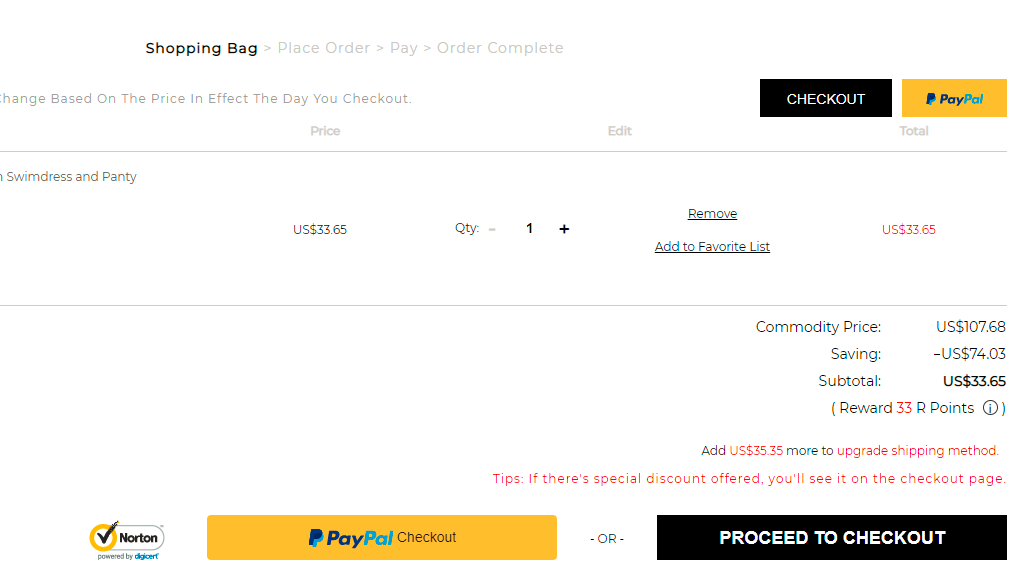This screenshot has width=1025, height=564.
Task: Click the quantity number field
Action: coord(529,229)
